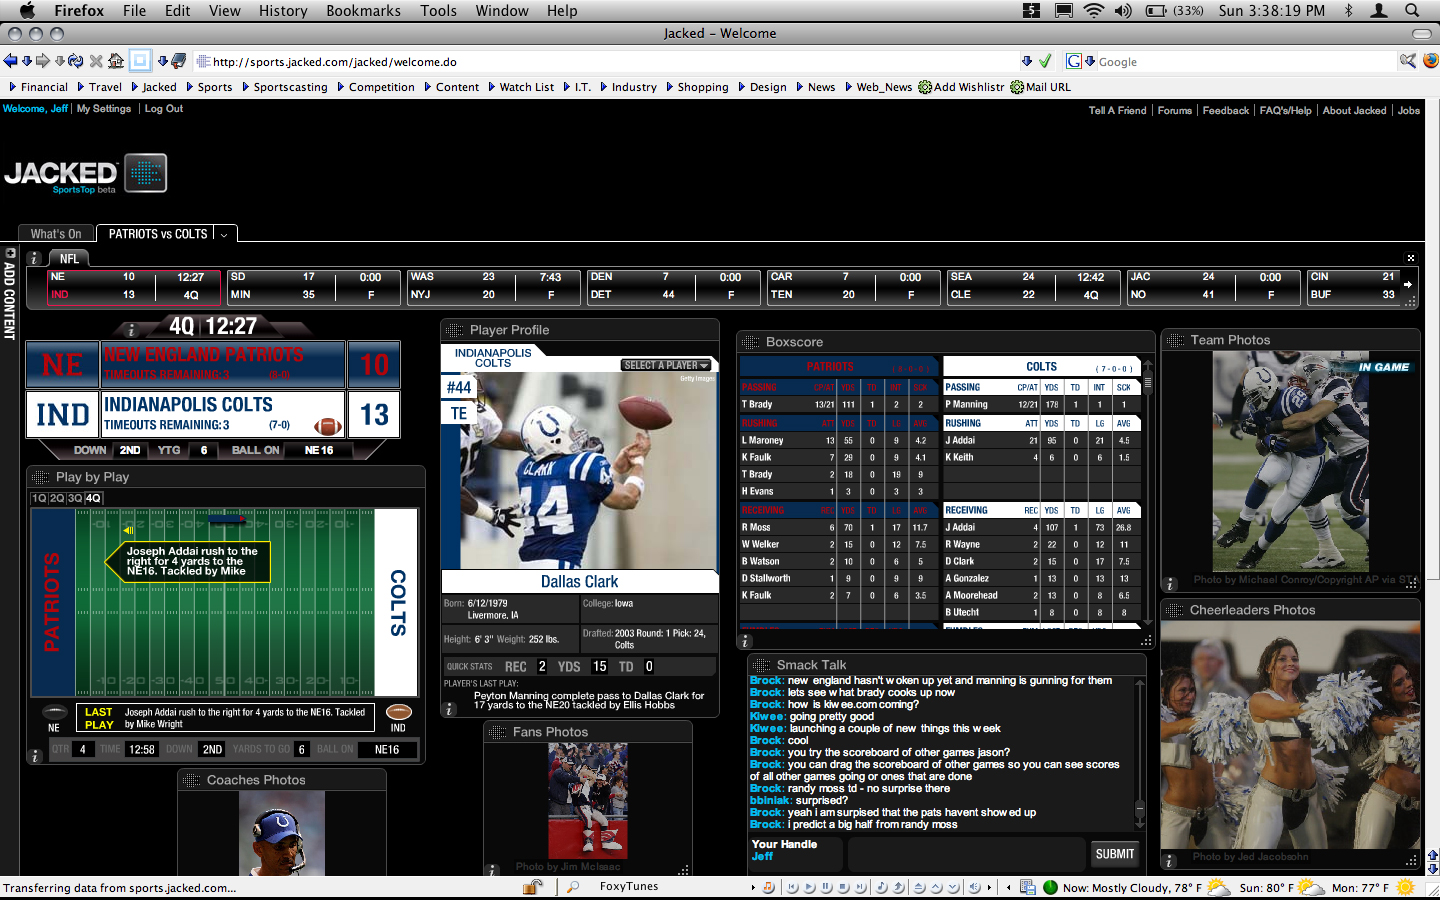Click the info icon beside the 4Q game clock
1440x900 pixels.
click(x=131, y=328)
